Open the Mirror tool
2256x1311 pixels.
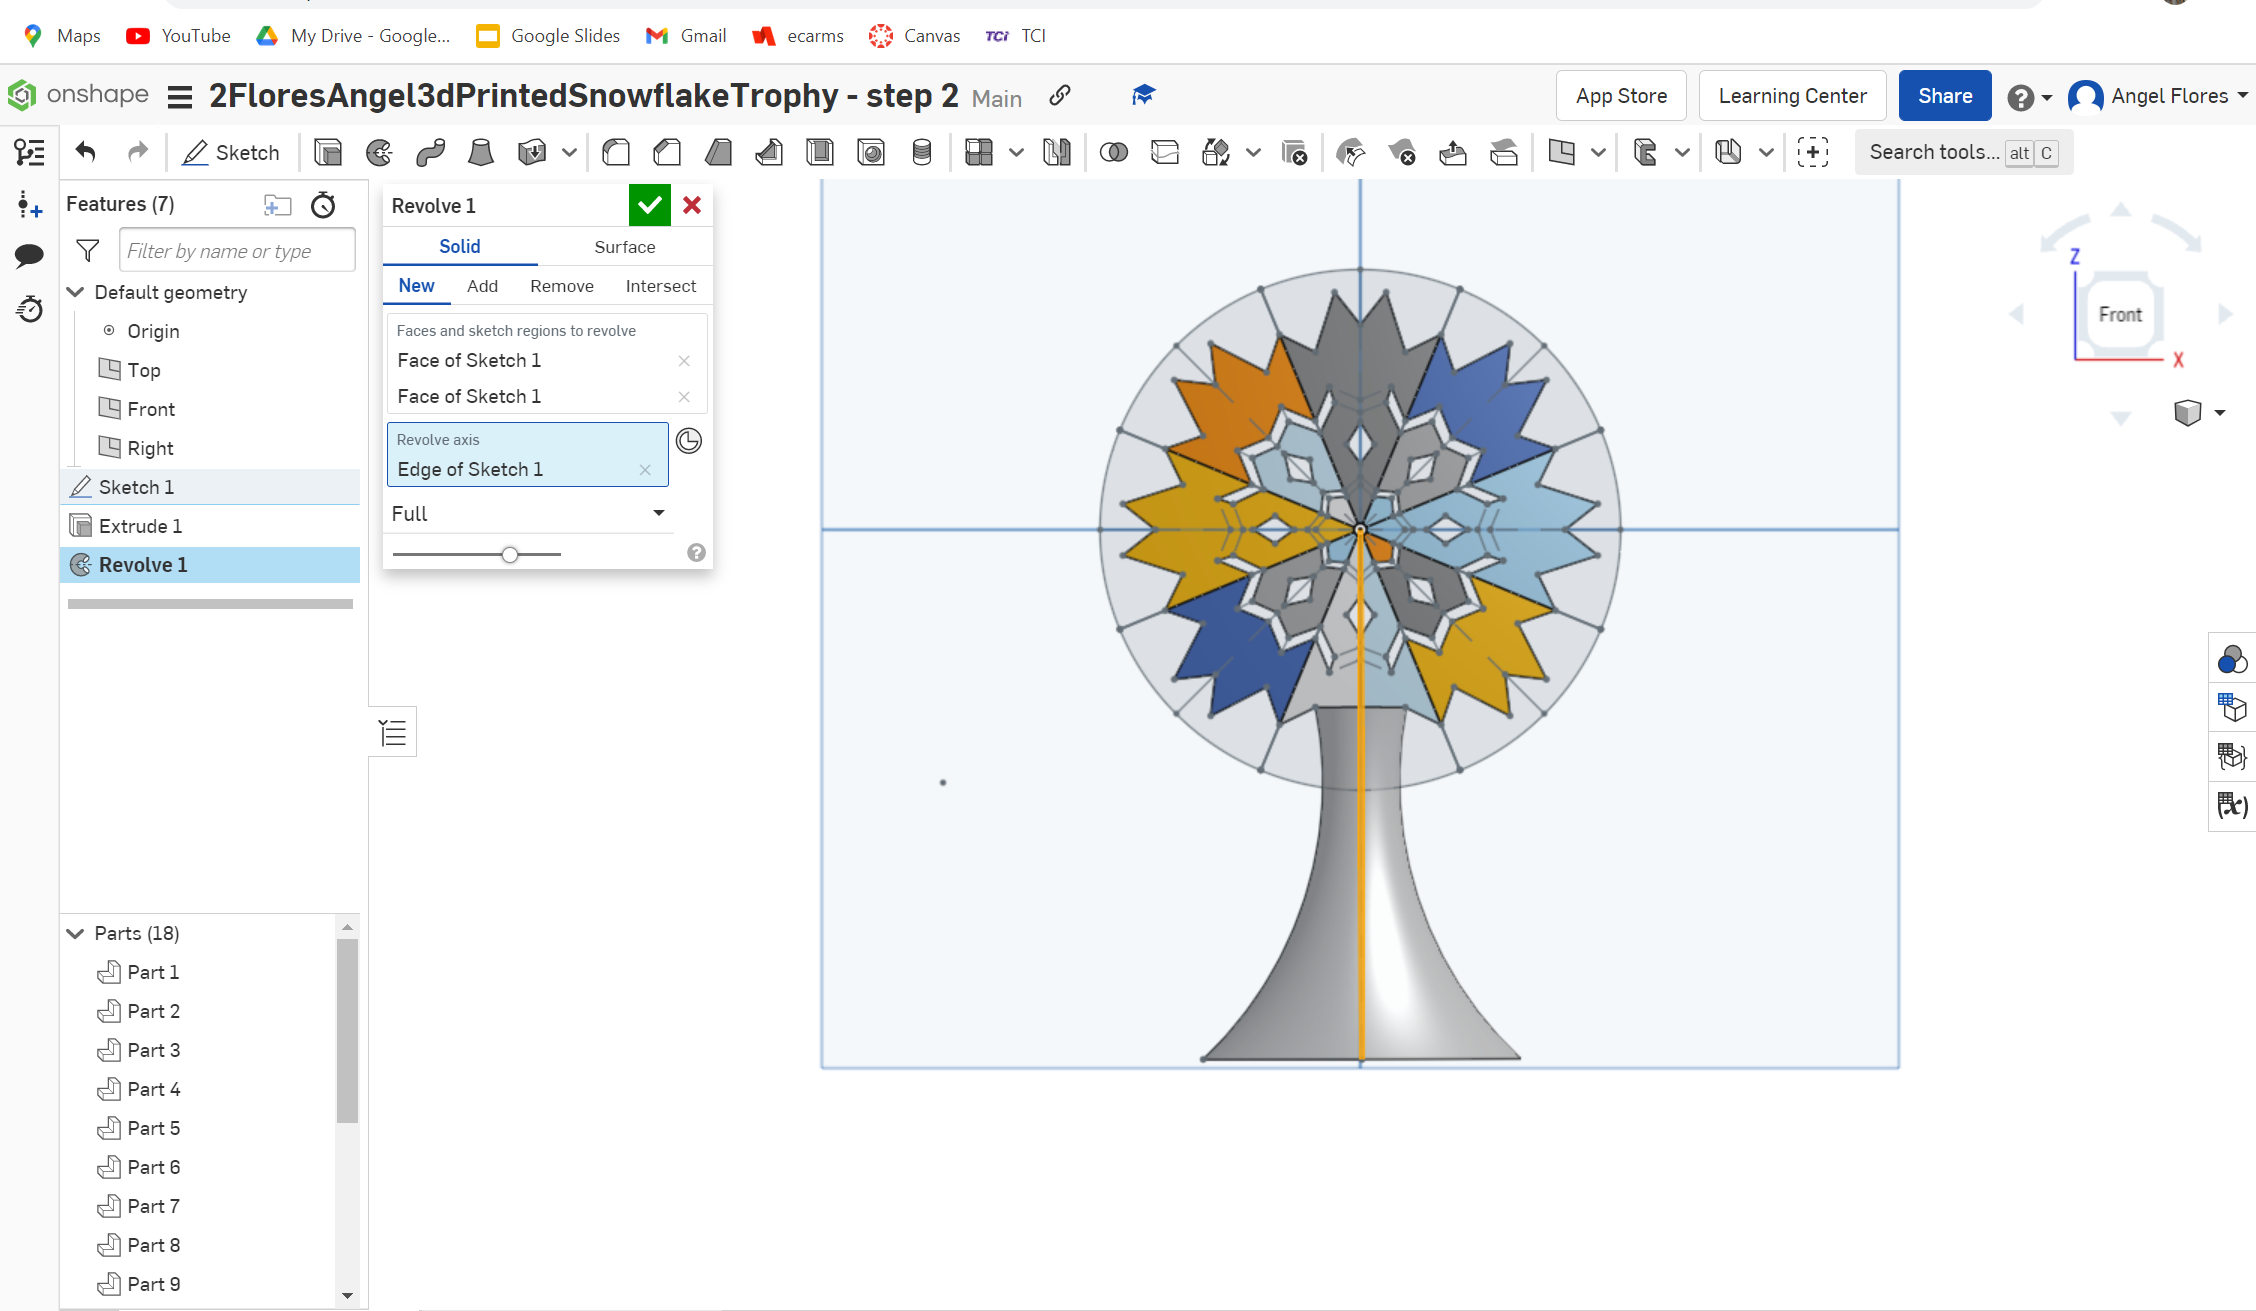[1057, 152]
